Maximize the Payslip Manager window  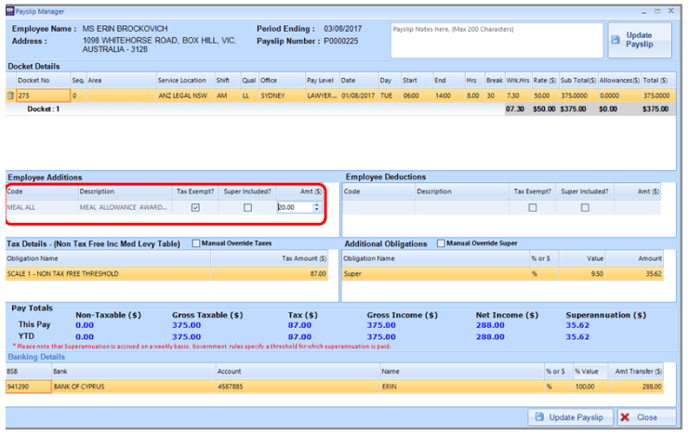coord(657,11)
